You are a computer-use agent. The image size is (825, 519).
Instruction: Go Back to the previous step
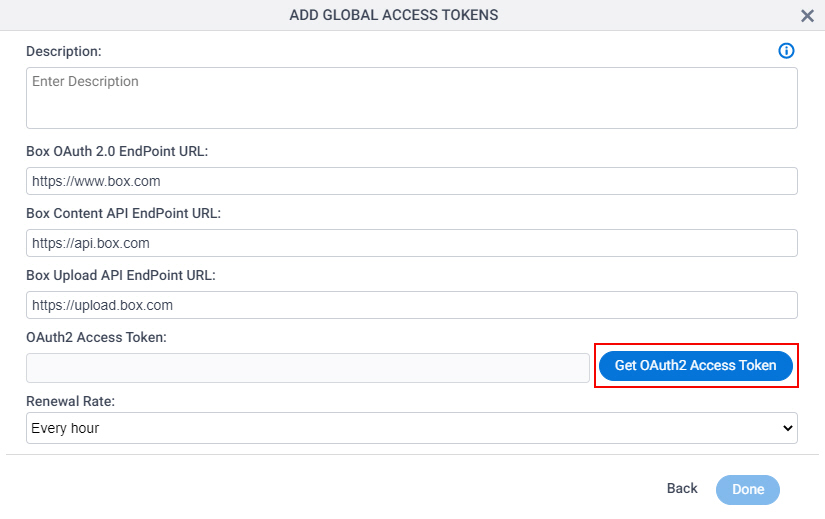(x=682, y=488)
